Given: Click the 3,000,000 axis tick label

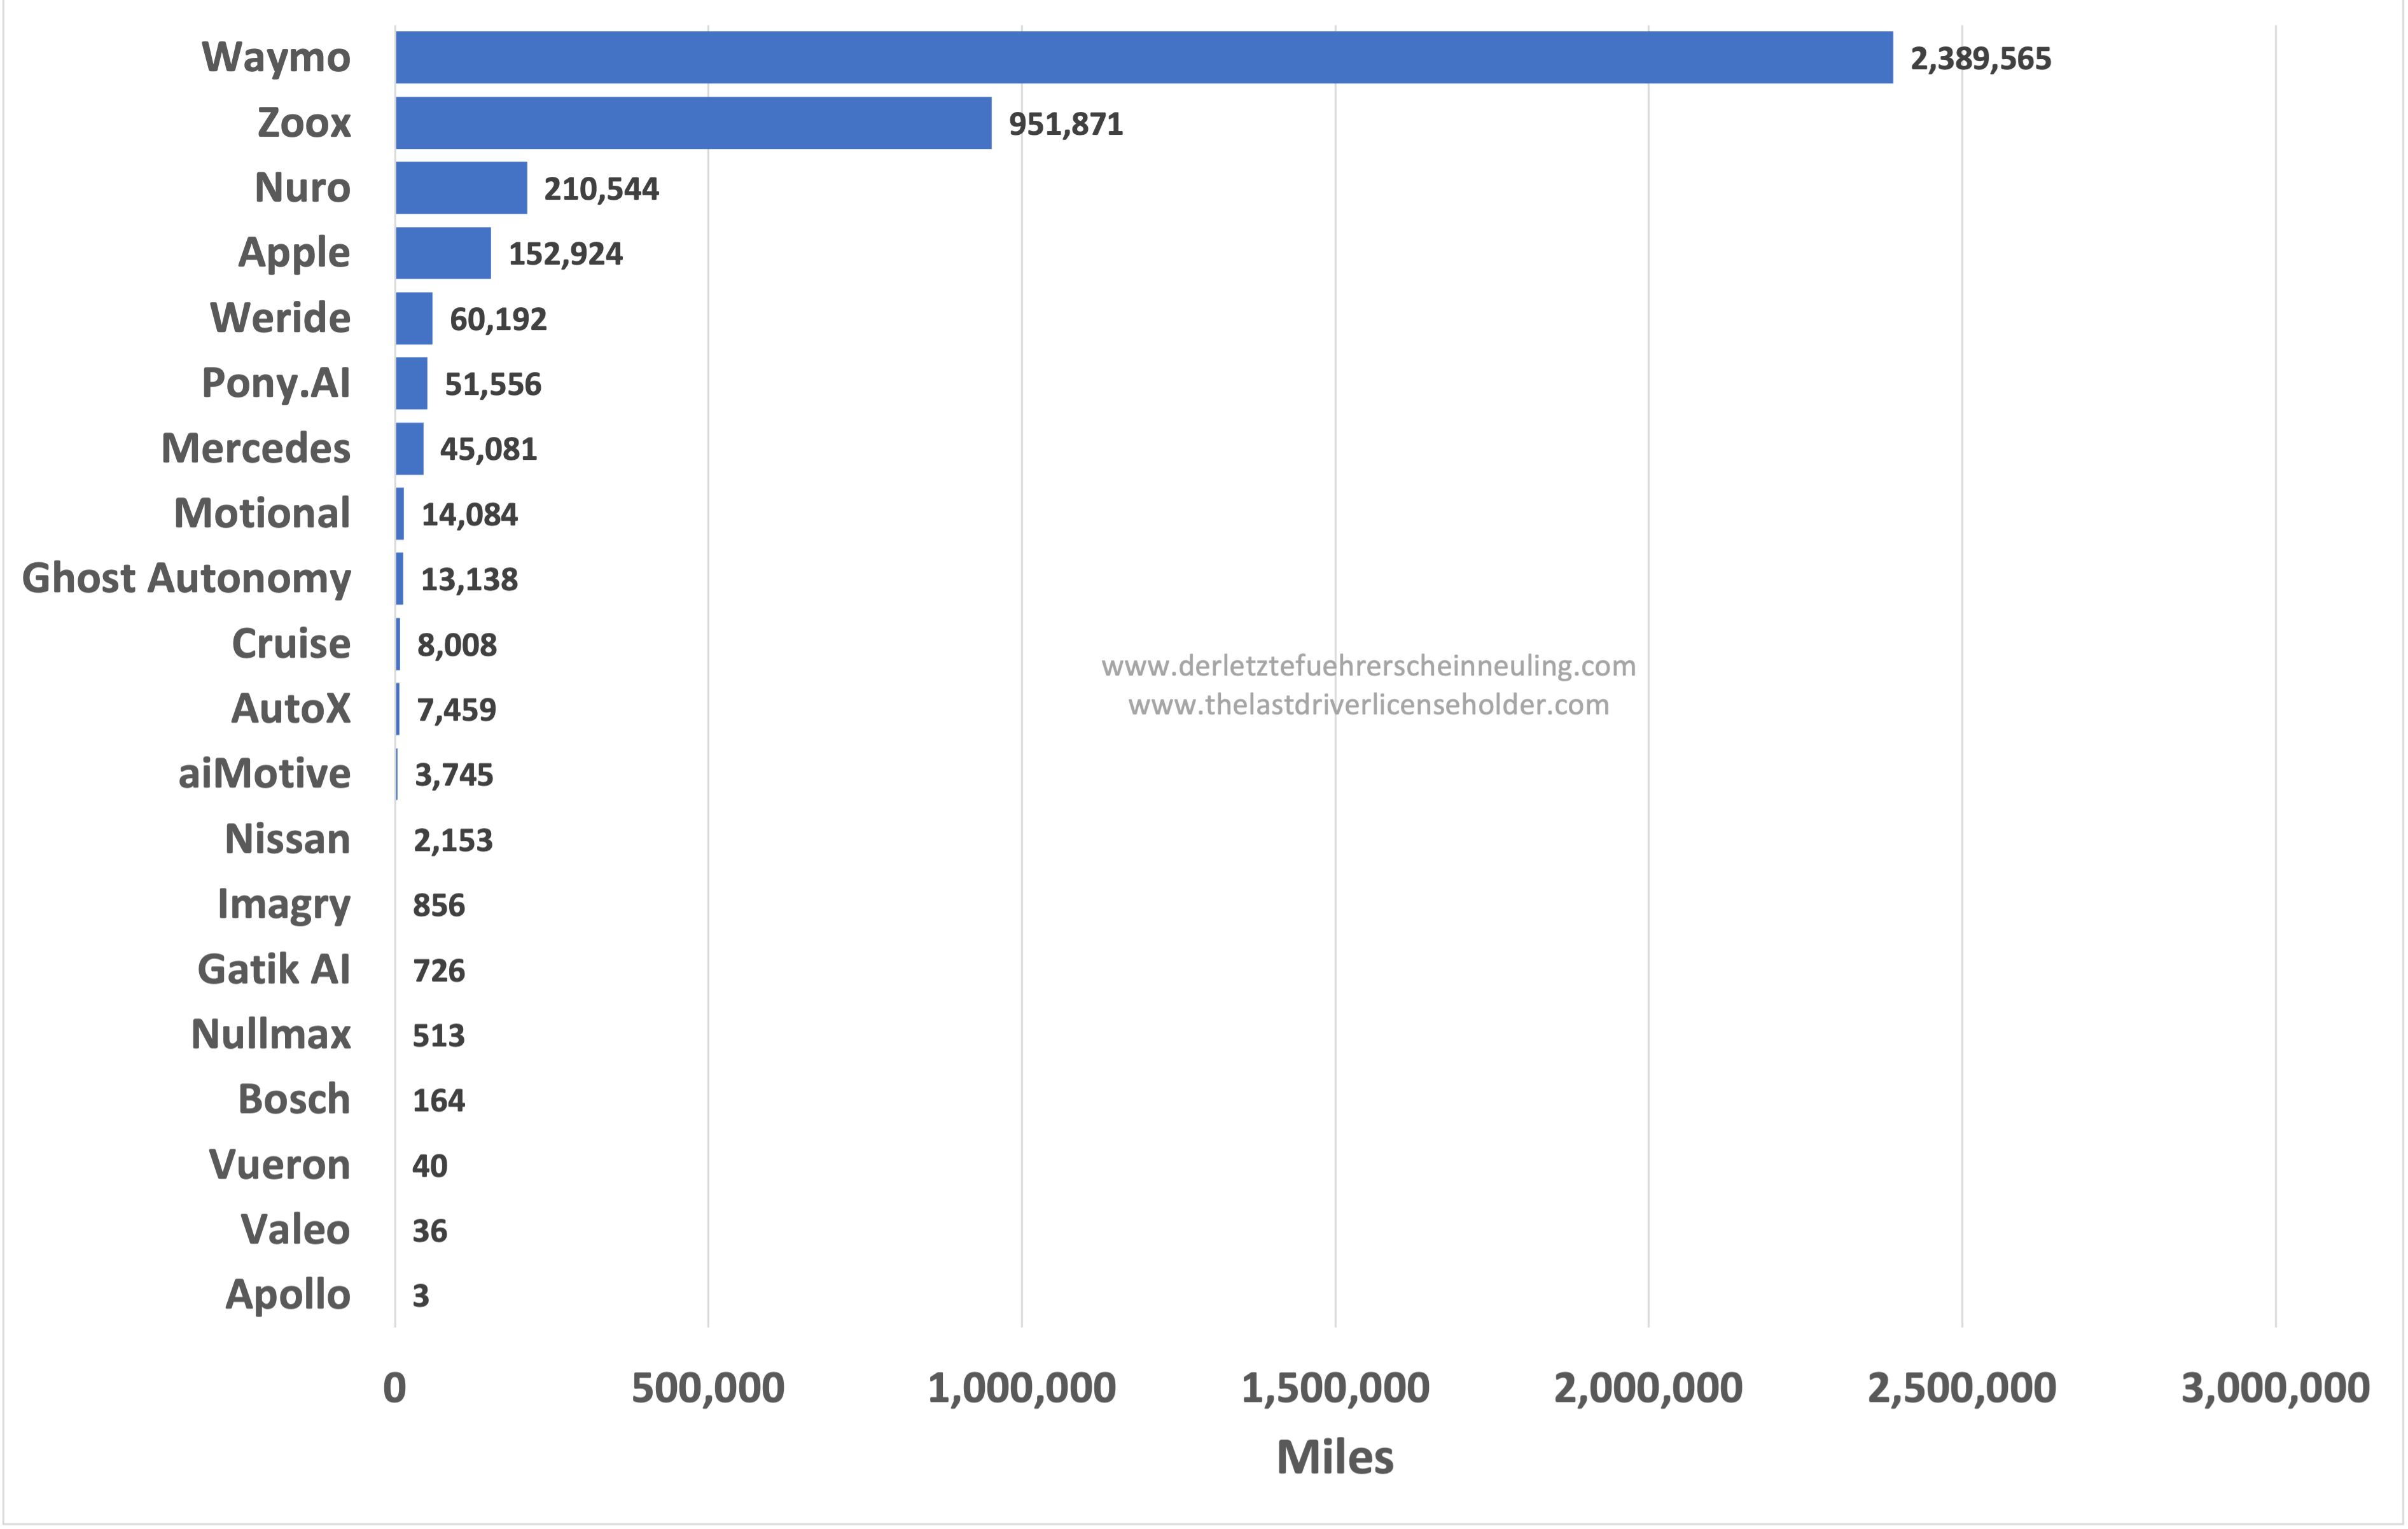Looking at the screenshot, I should (x=2274, y=1388).
